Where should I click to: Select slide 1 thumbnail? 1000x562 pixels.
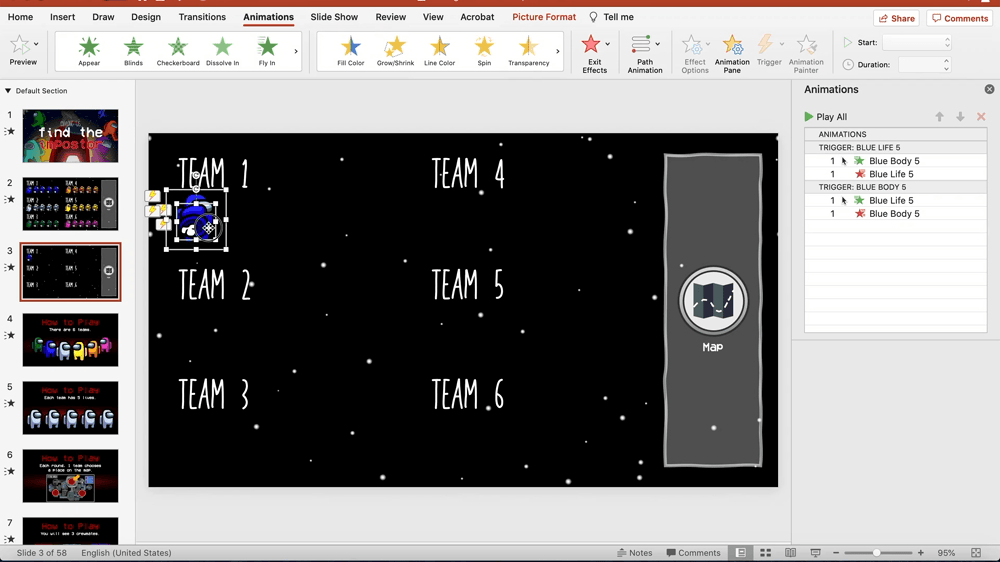click(70, 136)
